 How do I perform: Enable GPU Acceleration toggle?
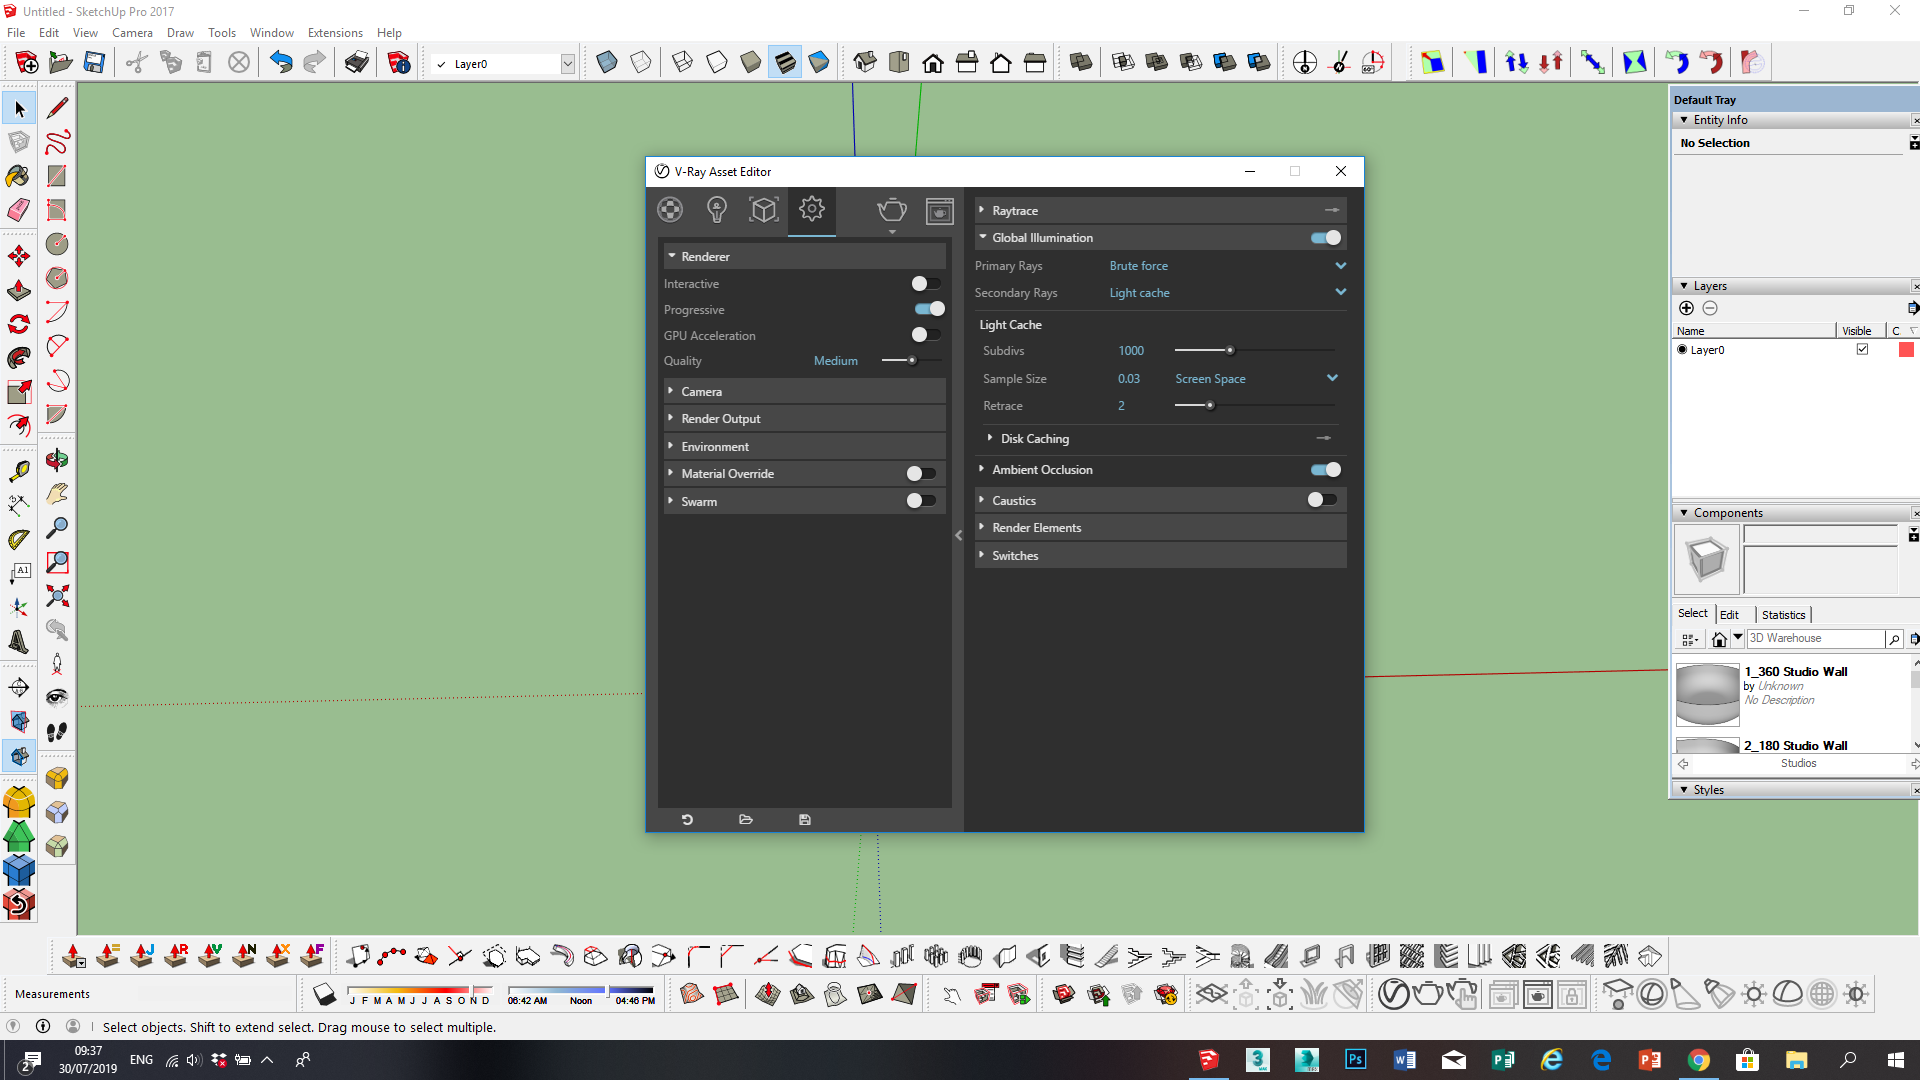coord(925,335)
